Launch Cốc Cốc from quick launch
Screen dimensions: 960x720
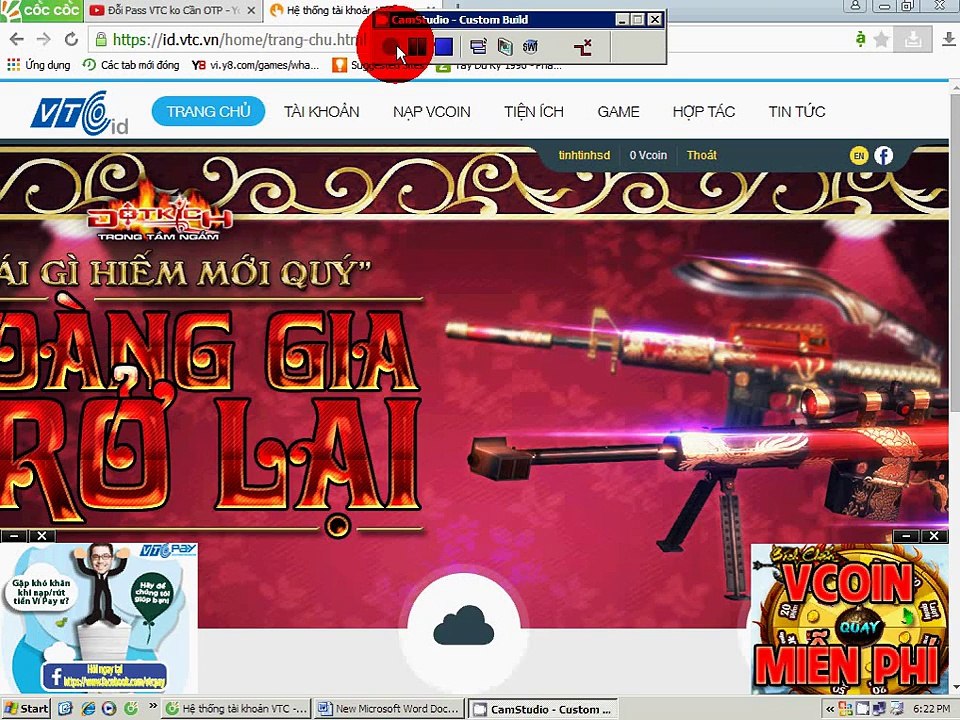click(x=130, y=708)
